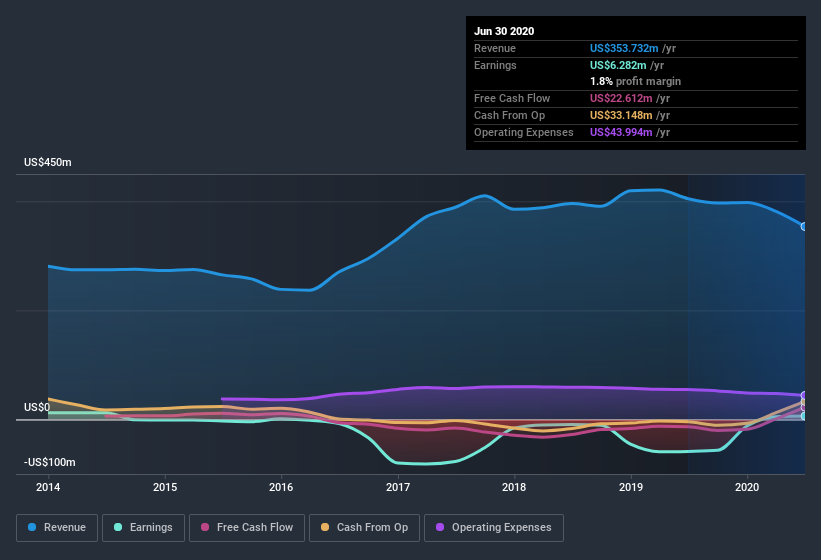Screen dimensions: 821x560
Task: Click the 2017 x-axis label
Action: [398, 487]
